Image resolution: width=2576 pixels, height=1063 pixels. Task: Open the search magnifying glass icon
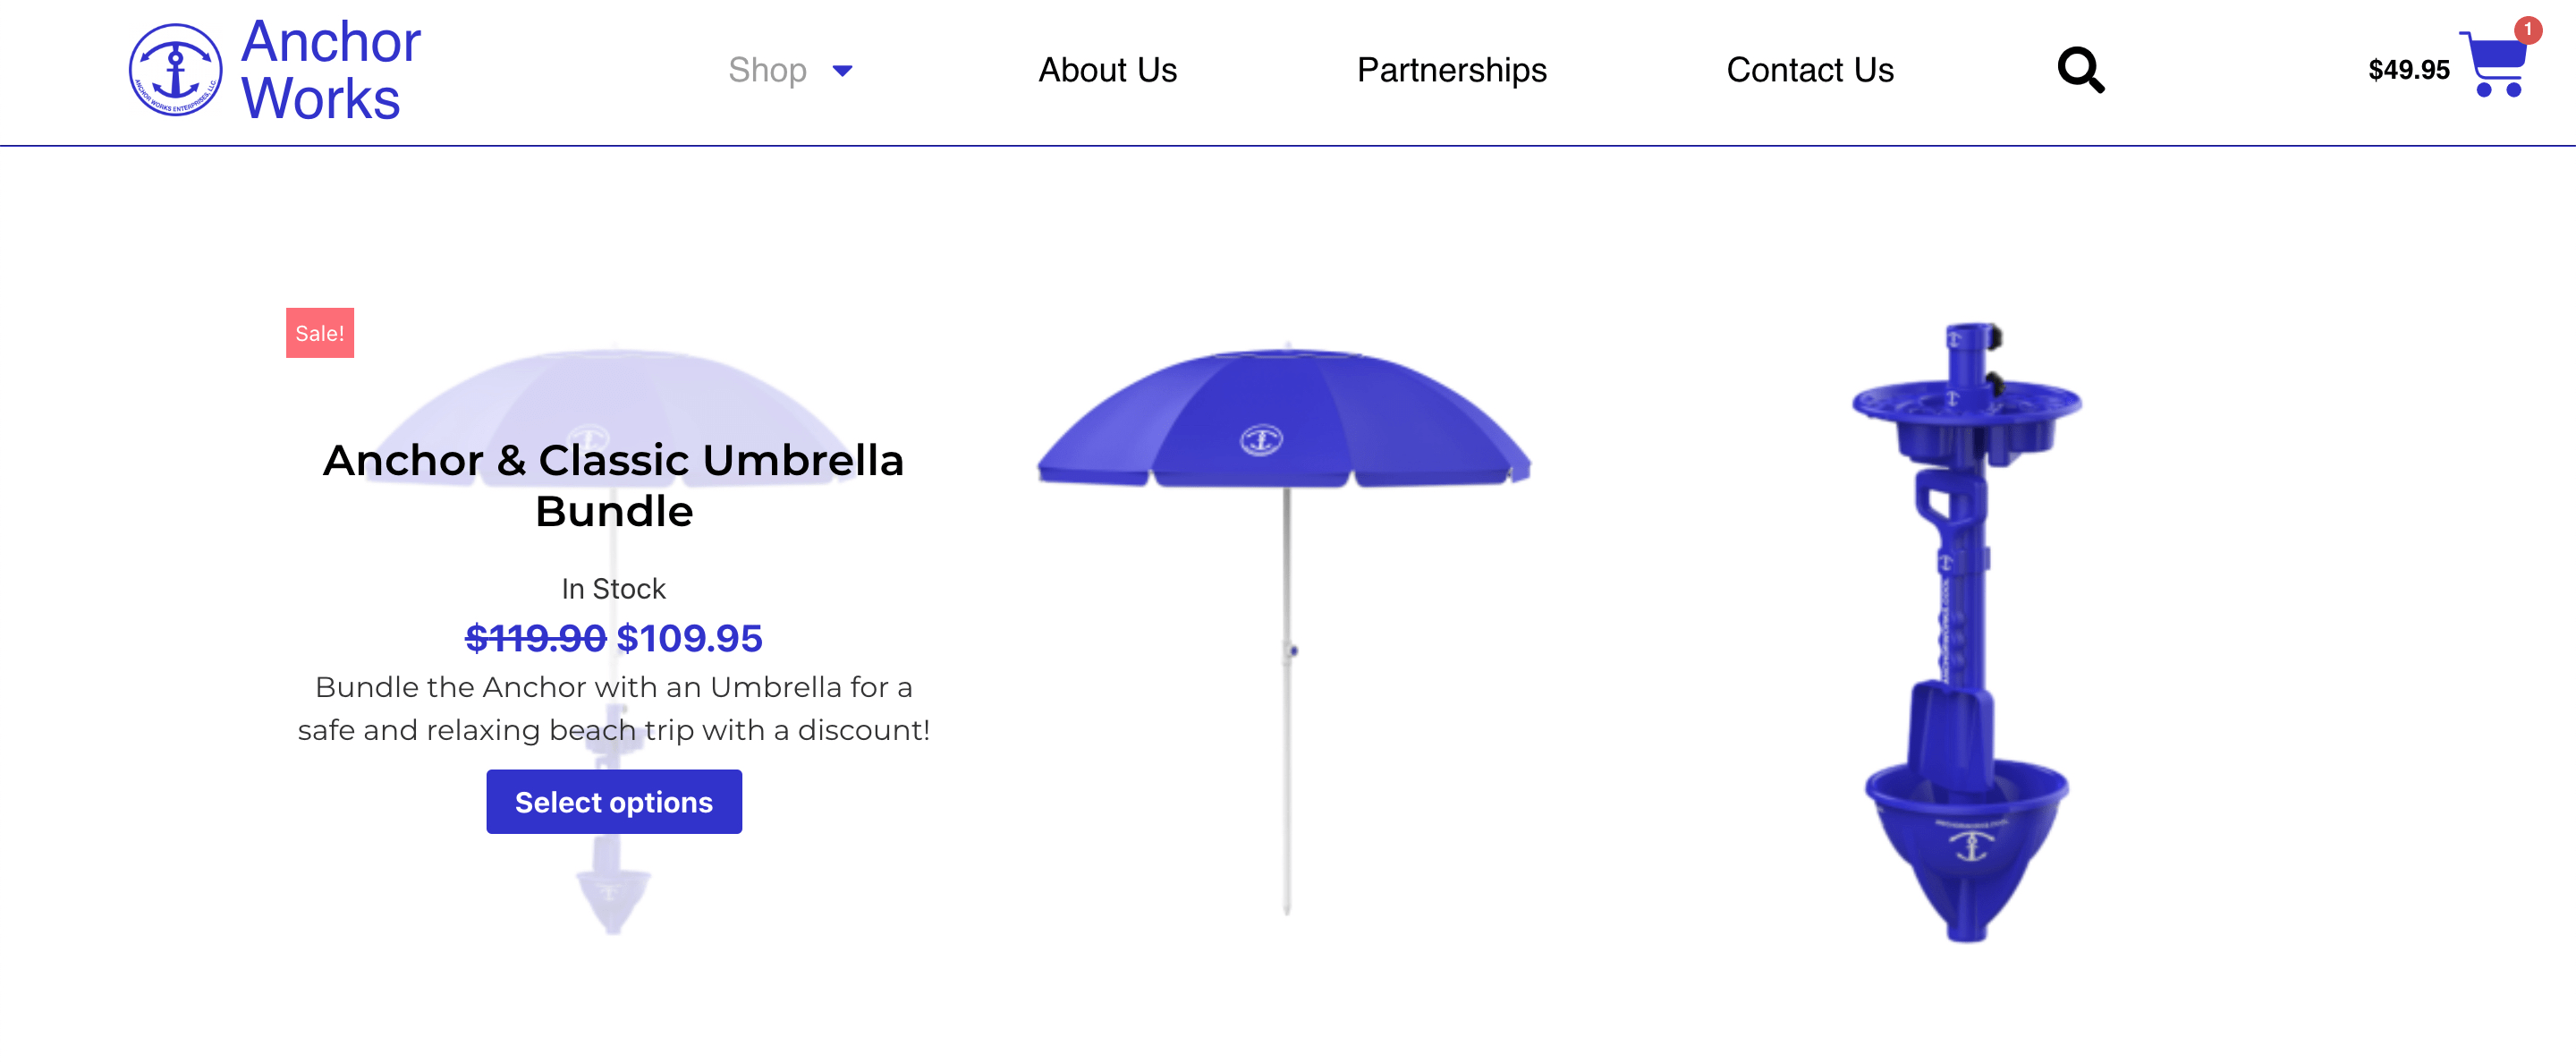pos(2080,70)
